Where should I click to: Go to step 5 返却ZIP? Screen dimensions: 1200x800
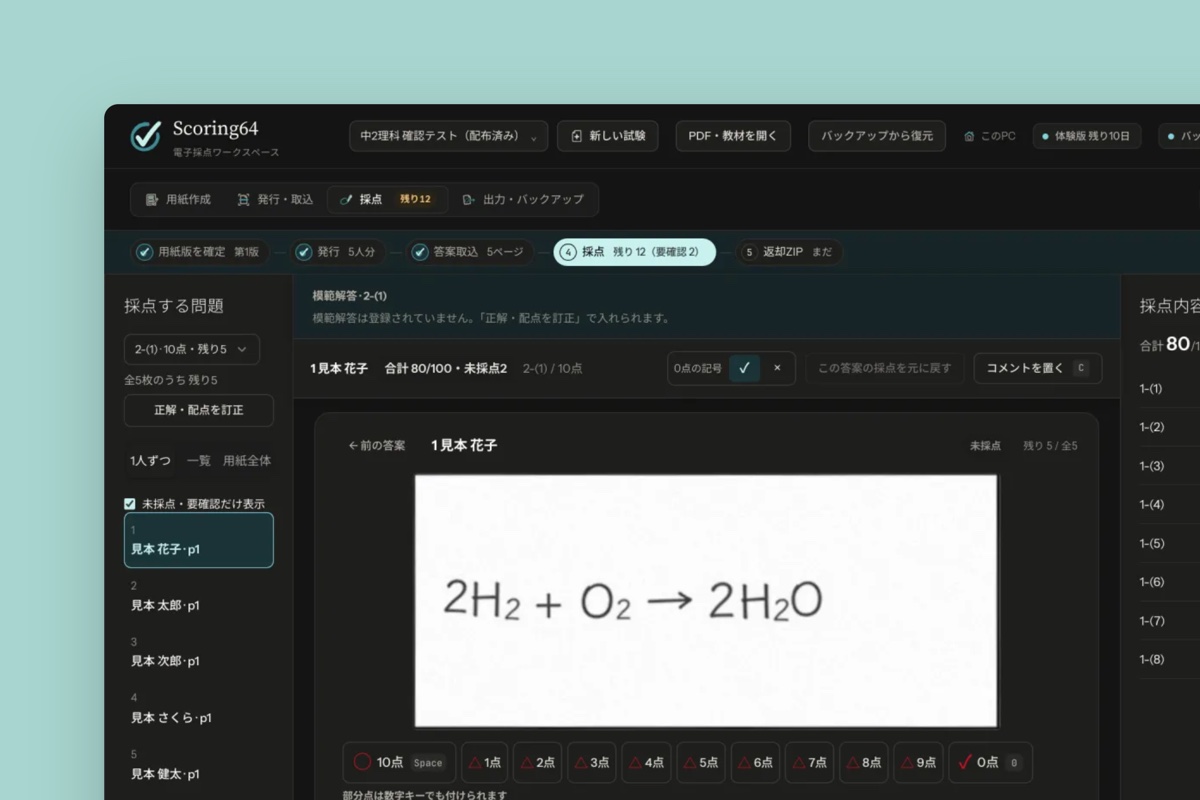[790, 252]
